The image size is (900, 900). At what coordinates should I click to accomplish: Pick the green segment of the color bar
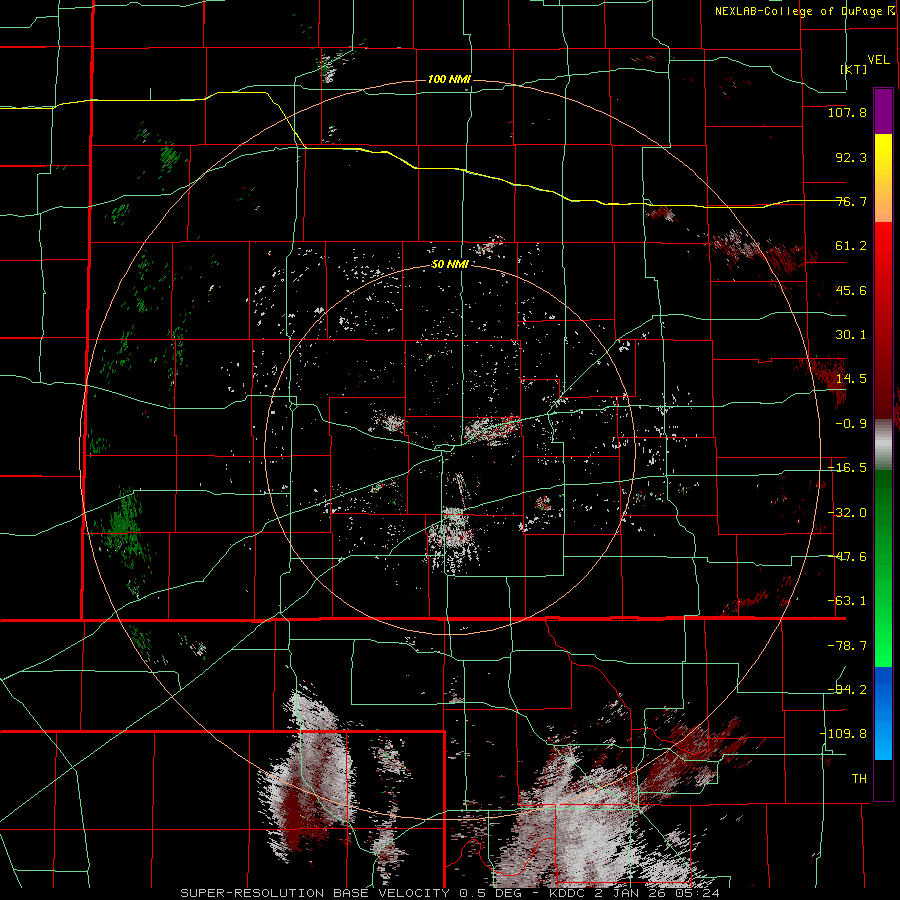[883, 568]
